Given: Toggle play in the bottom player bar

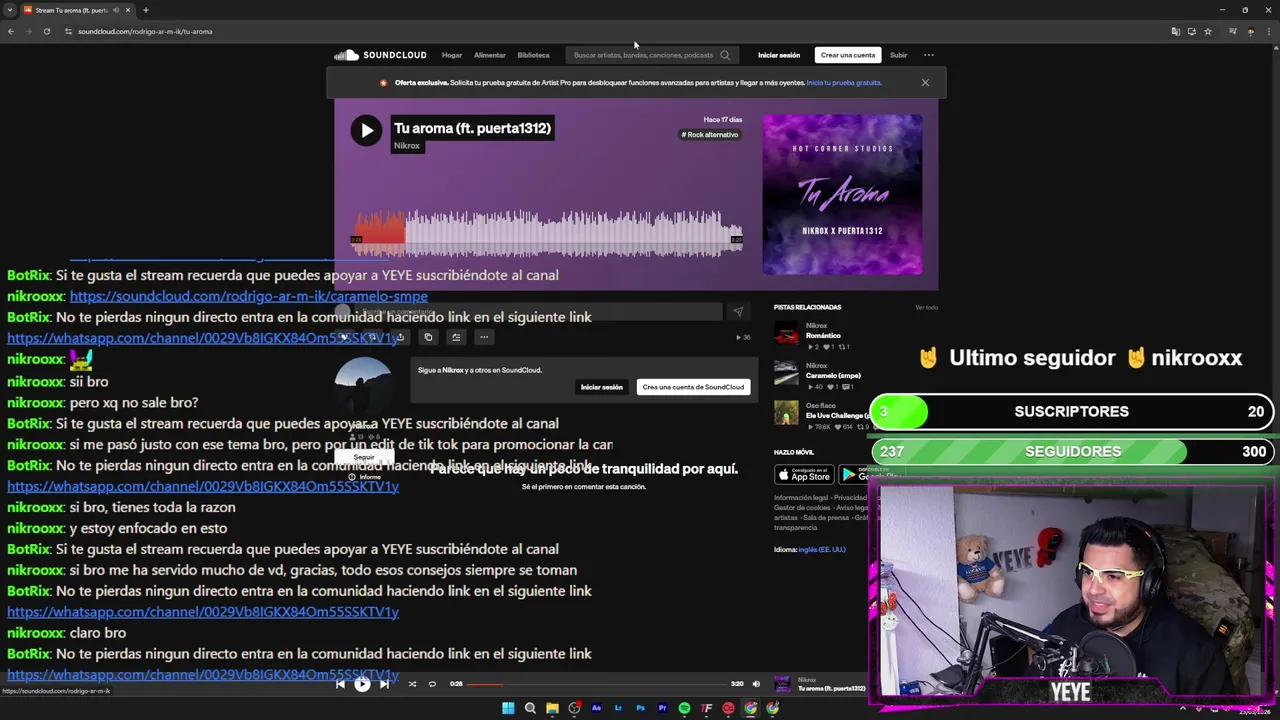Looking at the screenshot, I should 362,684.
